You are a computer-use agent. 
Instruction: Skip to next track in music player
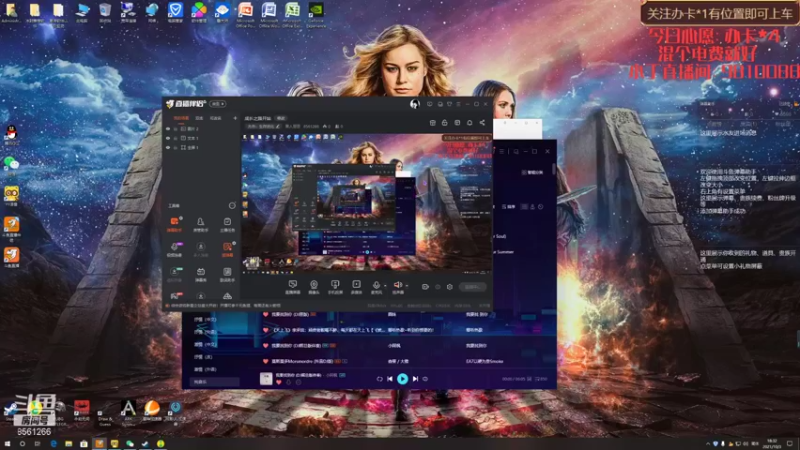pos(415,379)
